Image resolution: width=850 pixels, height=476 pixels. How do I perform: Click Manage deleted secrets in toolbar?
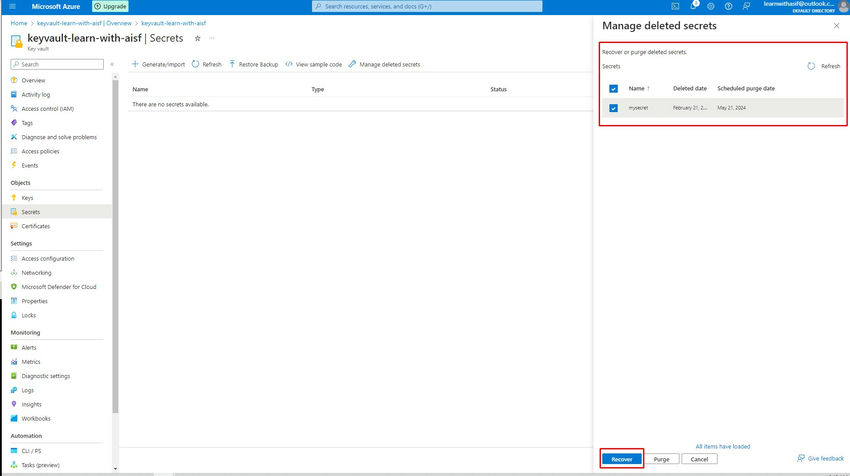pyautogui.click(x=384, y=64)
